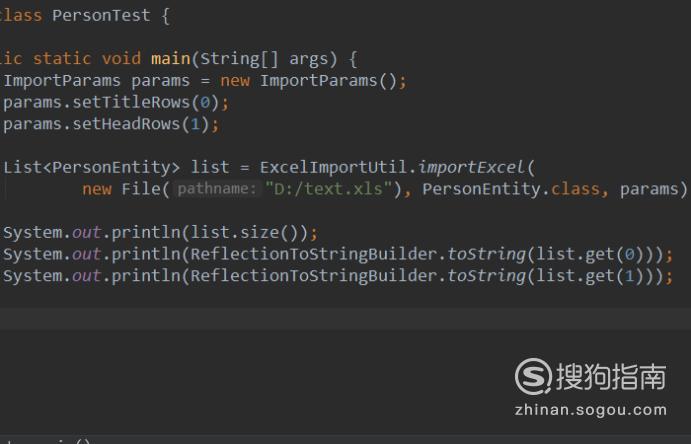Click the 搜狗指南 watermark text
Screen dimensions: 691x444
point(610,377)
